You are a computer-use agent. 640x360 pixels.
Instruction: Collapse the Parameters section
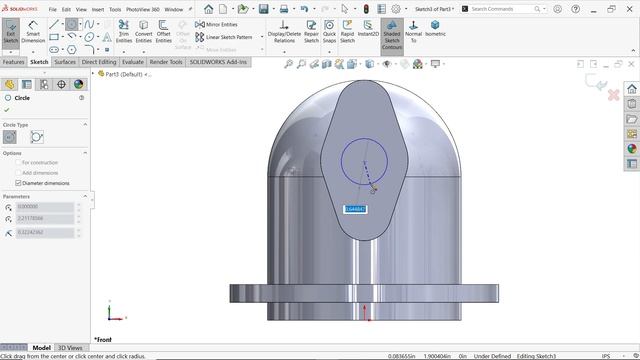coord(85,196)
